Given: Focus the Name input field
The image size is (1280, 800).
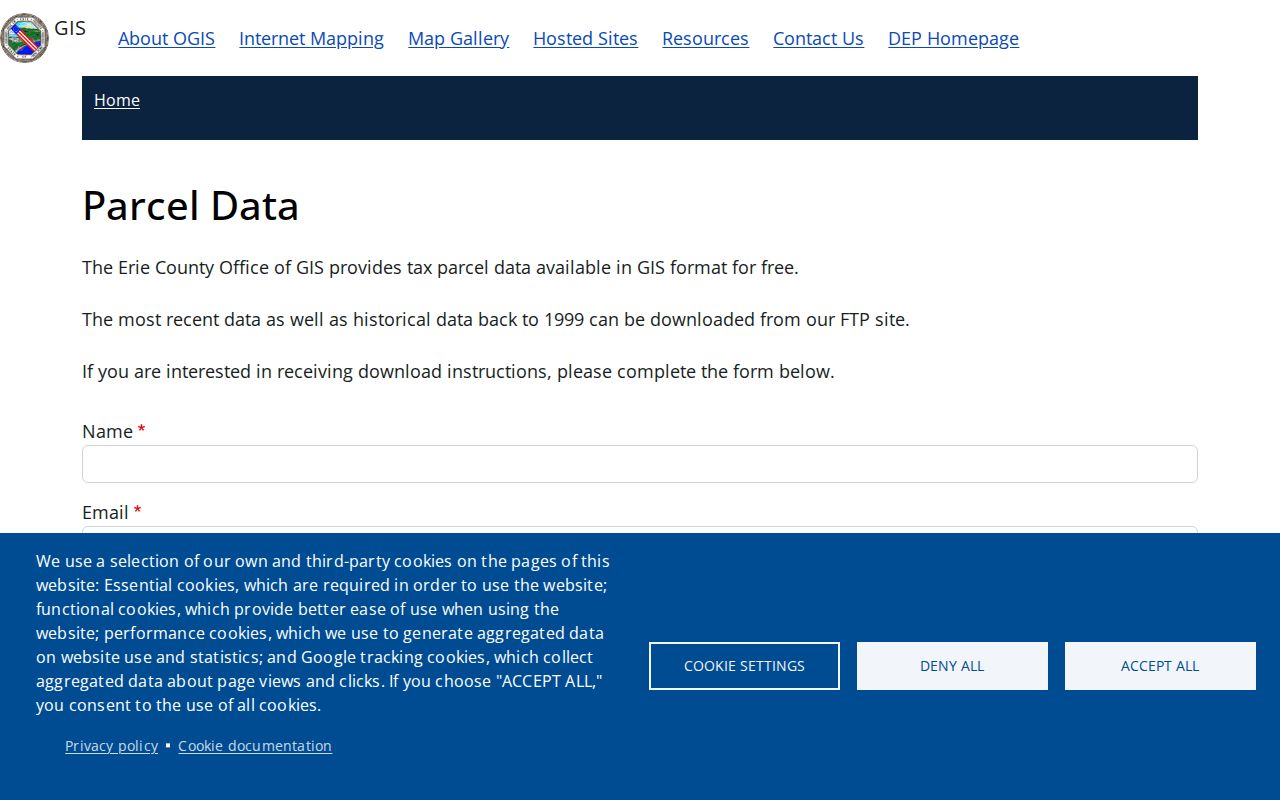Looking at the screenshot, I should coord(640,464).
